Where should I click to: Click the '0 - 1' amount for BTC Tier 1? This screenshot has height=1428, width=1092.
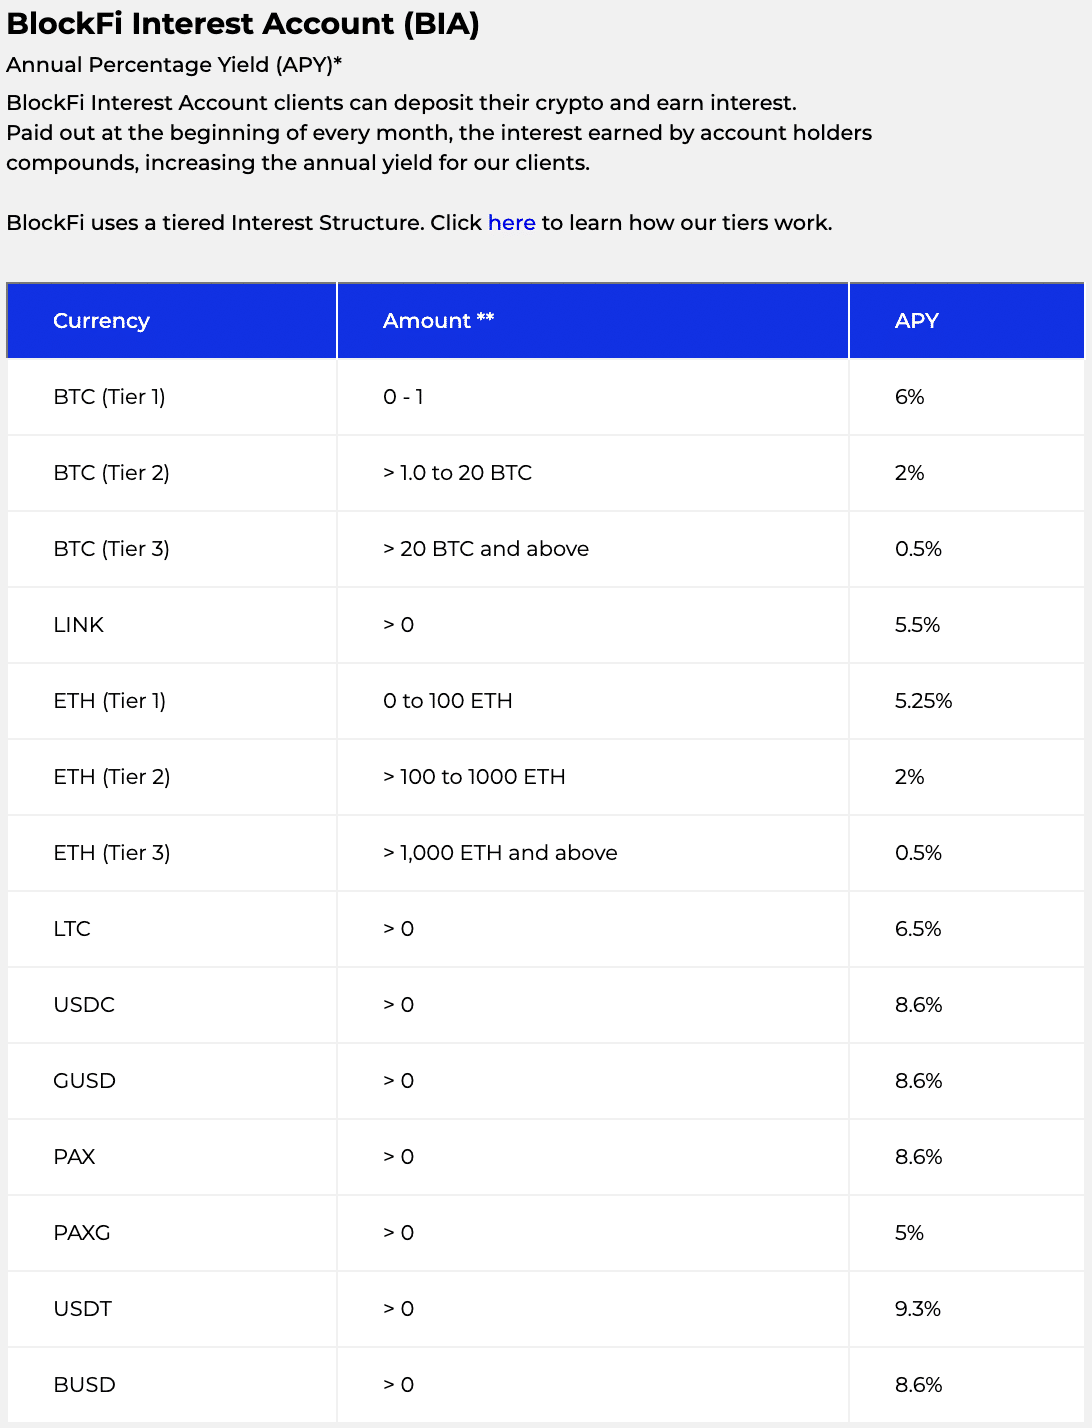(403, 397)
